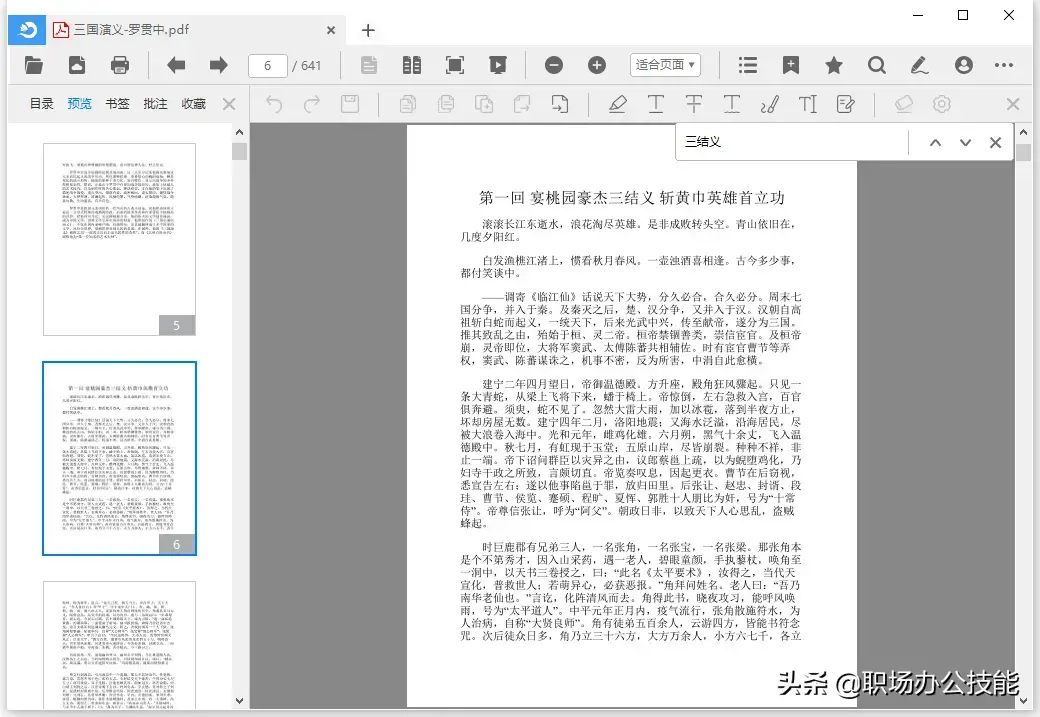
Task: Open the 适合页面 zoom dropdown
Action: coord(665,64)
